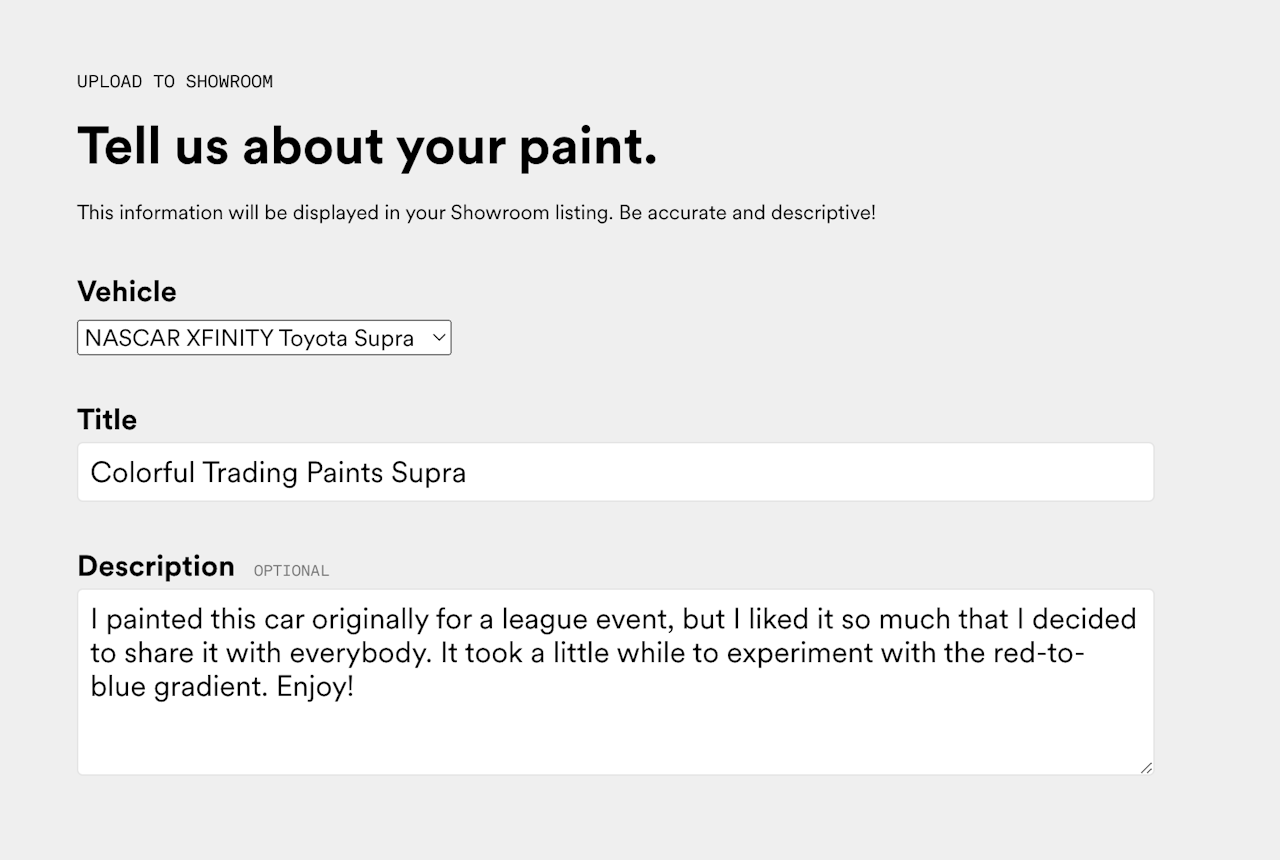Viewport: 1280px width, 860px height.
Task: Click the "Tell us about your paint." heading
Action: coord(367,146)
